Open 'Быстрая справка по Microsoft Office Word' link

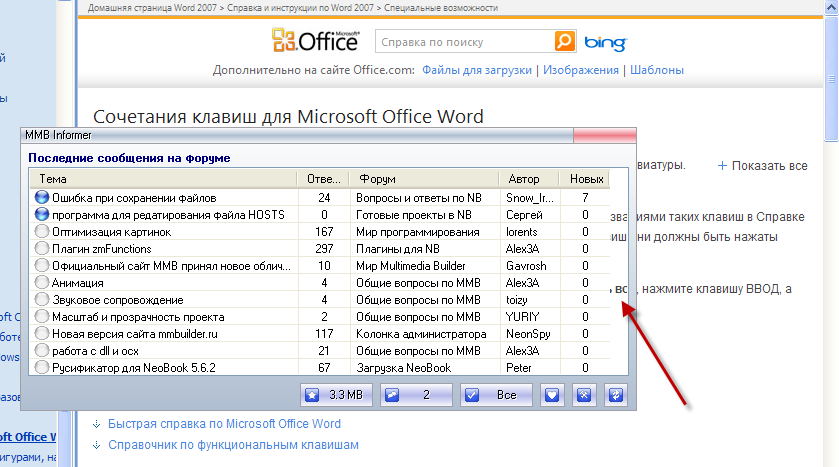pos(224,424)
